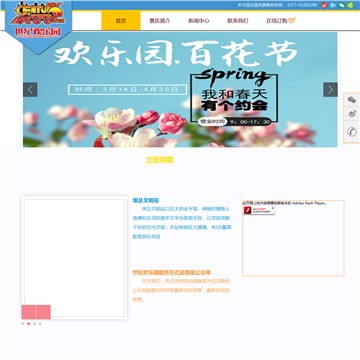This screenshot has height=360, width=360.
Task: Select the first carousel dot below image
Action: [x=23, y=323]
